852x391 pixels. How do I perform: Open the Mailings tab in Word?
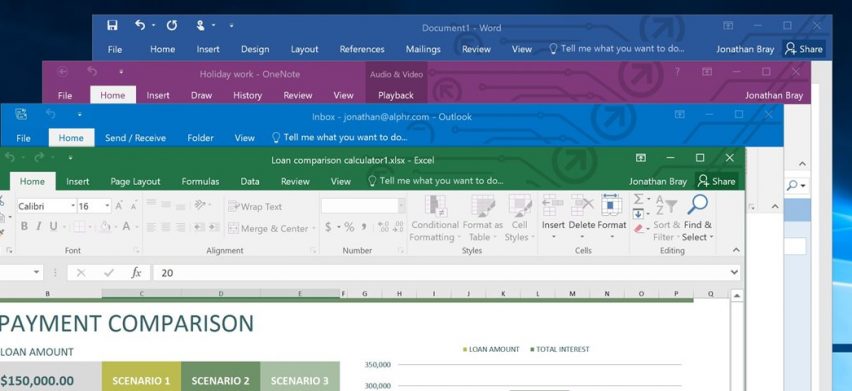coord(423,49)
